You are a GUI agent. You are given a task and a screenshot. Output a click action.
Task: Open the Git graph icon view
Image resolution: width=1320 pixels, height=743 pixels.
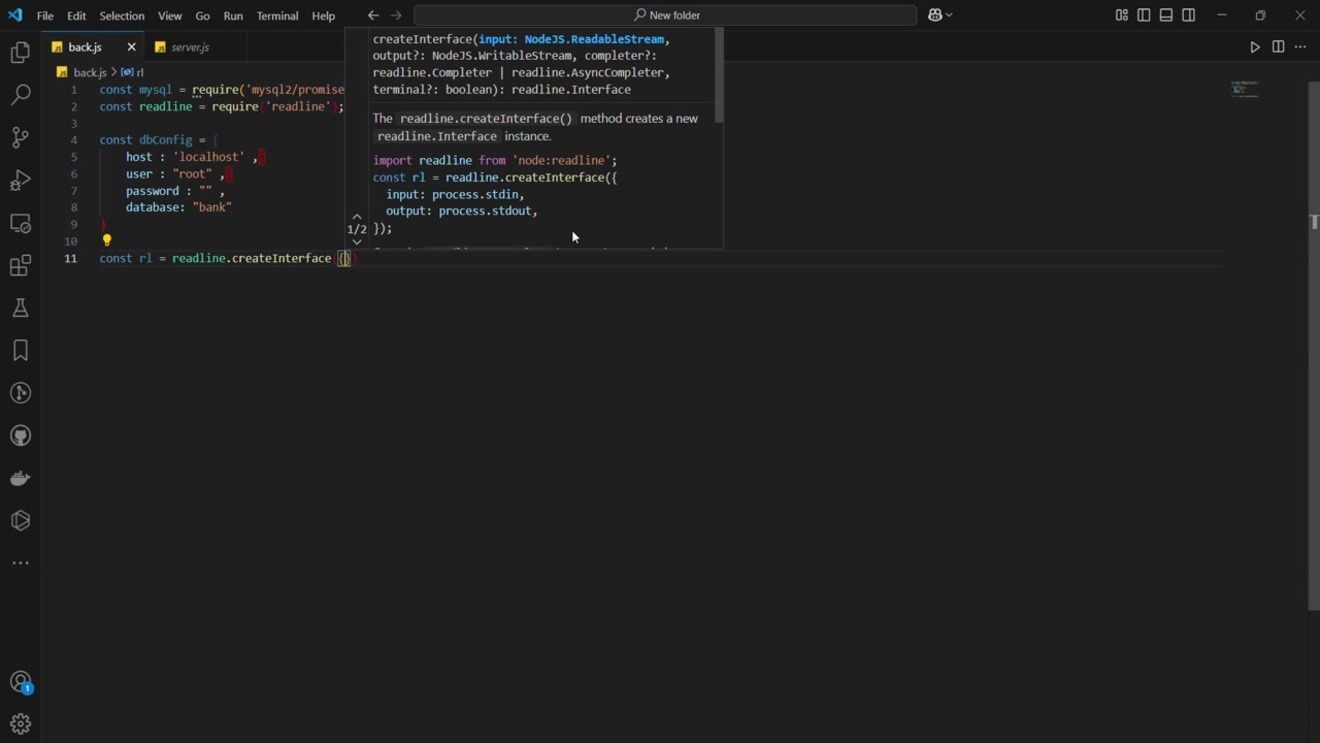(20, 393)
